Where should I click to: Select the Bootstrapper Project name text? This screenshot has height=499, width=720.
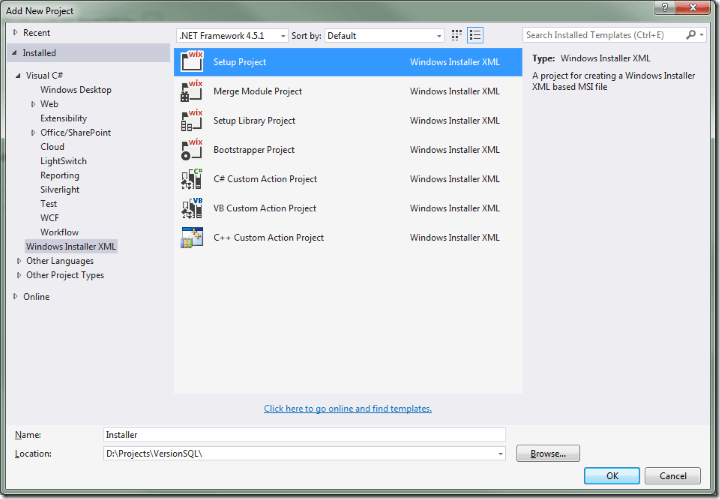[254, 150]
